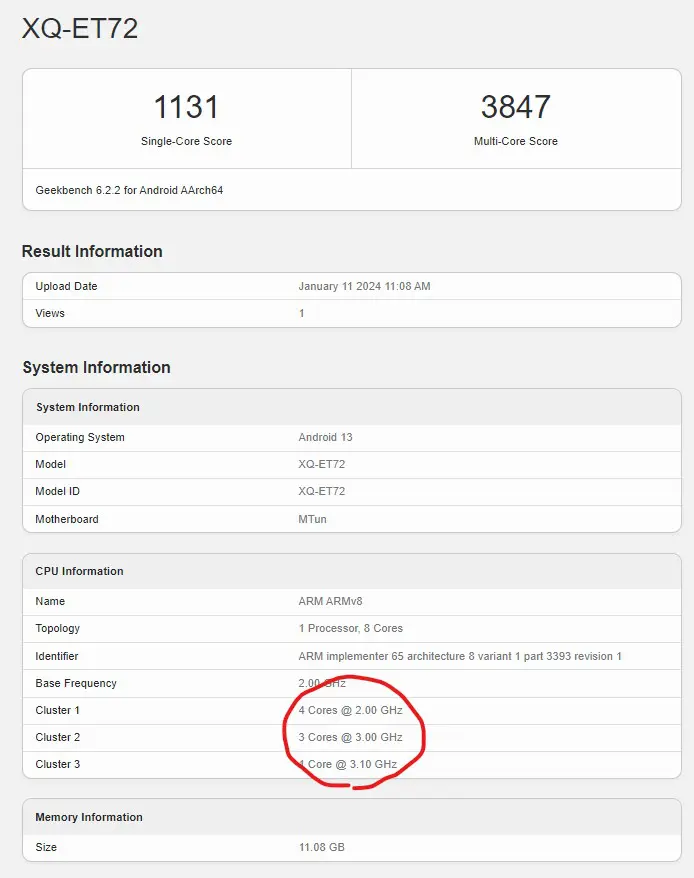
Task: Select the ARM implementer 65 identifier value
Action: pyautogui.click(x=460, y=656)
